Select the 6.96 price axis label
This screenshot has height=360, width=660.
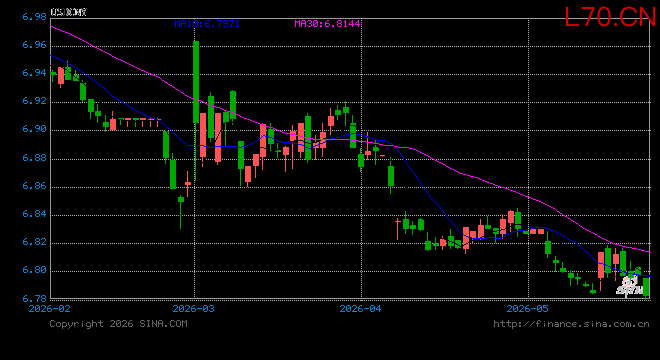[x=35, y=45]
